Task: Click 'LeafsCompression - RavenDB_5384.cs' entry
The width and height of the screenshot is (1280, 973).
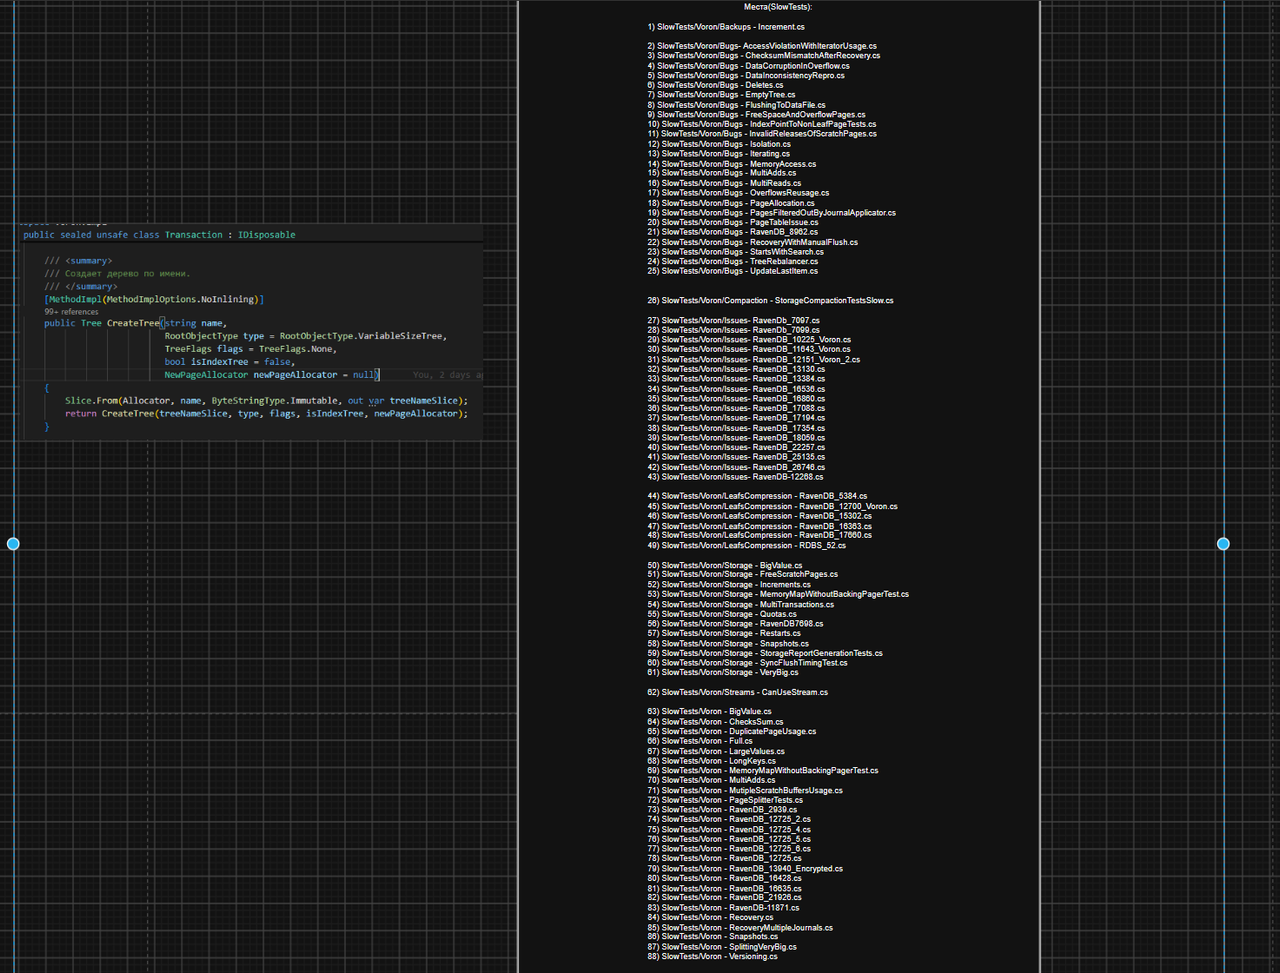Action: pos(757,496)
